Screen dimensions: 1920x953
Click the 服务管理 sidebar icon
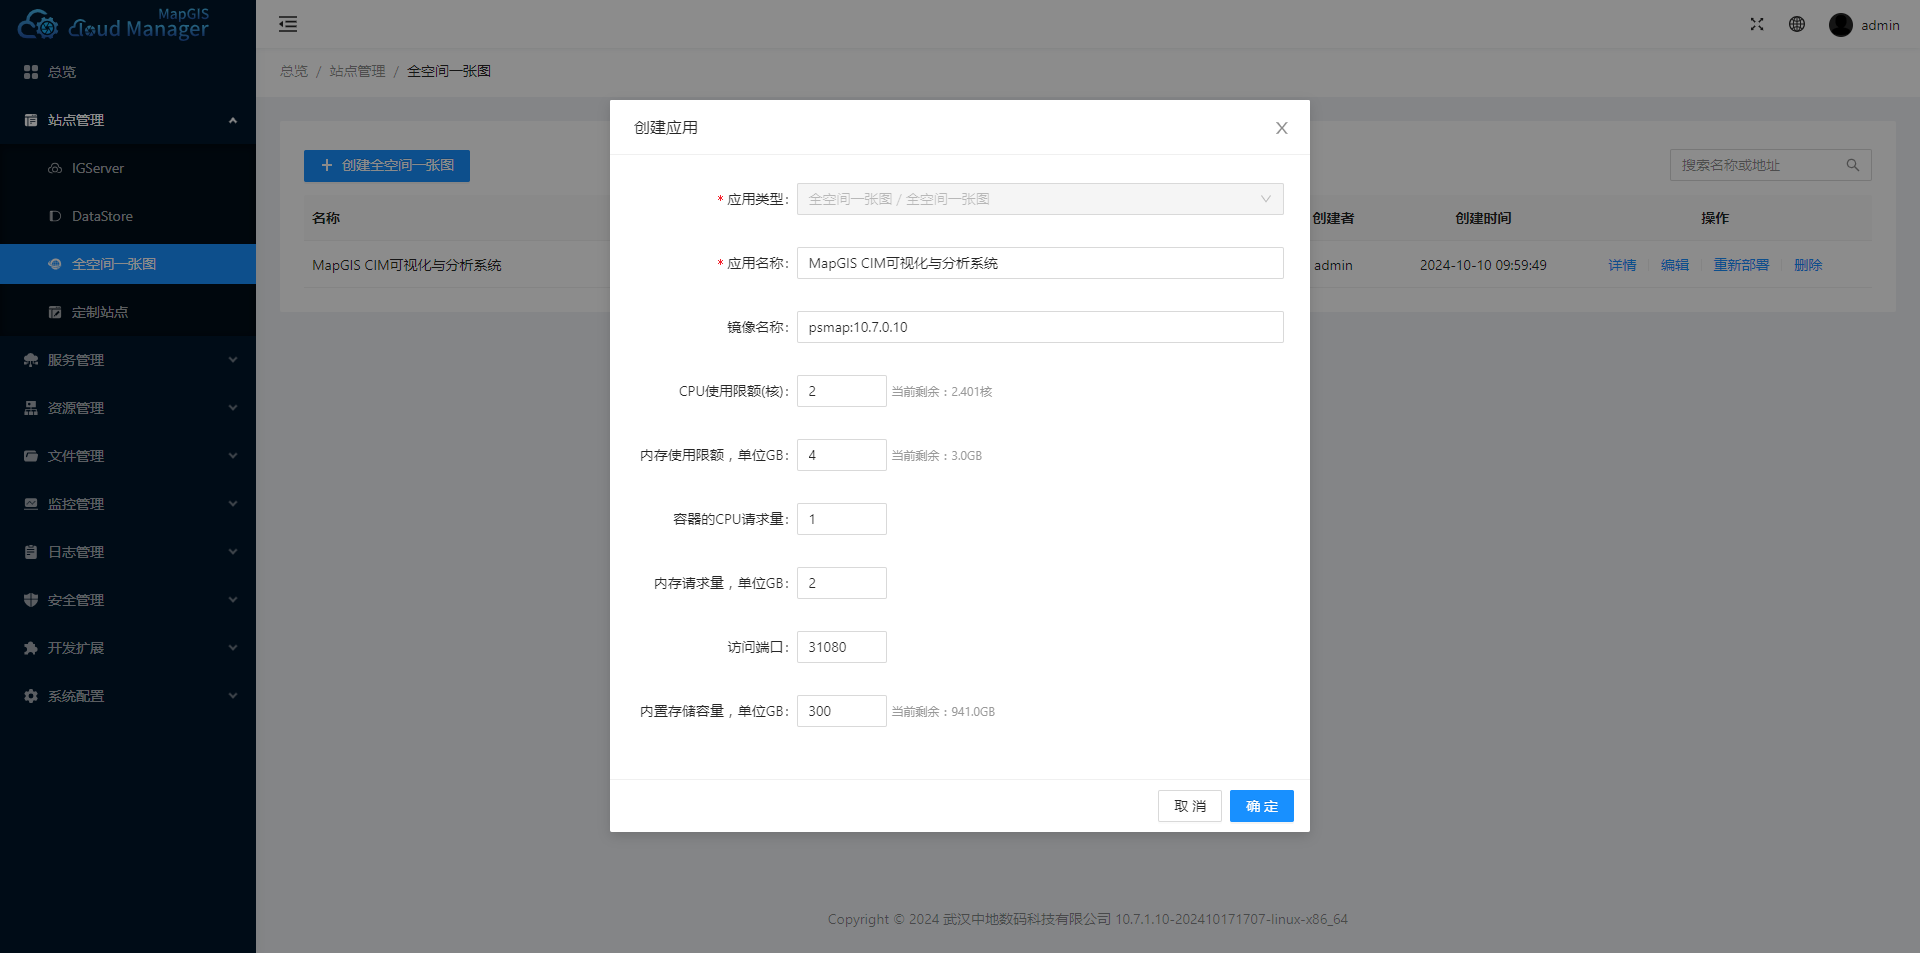pos(31,360)
